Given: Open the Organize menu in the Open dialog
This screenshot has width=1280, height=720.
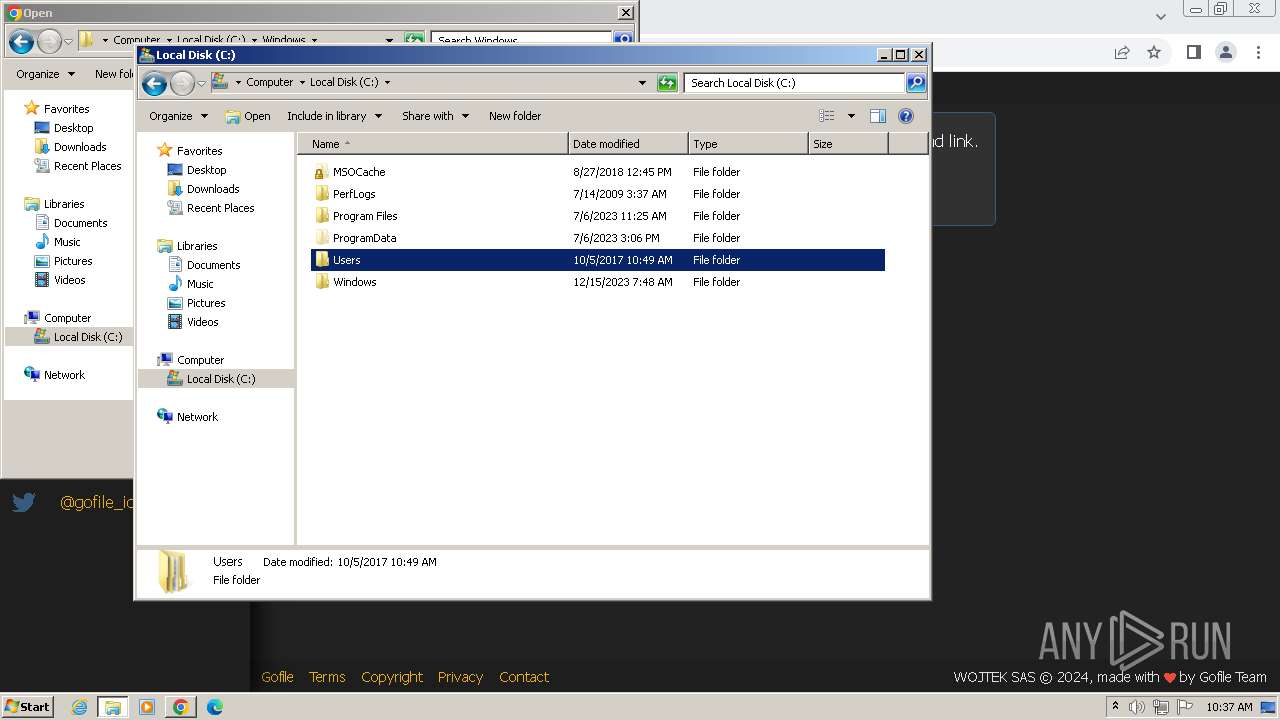Looking at the screenshot, I should pyautogui.click(x=45, y=74).
